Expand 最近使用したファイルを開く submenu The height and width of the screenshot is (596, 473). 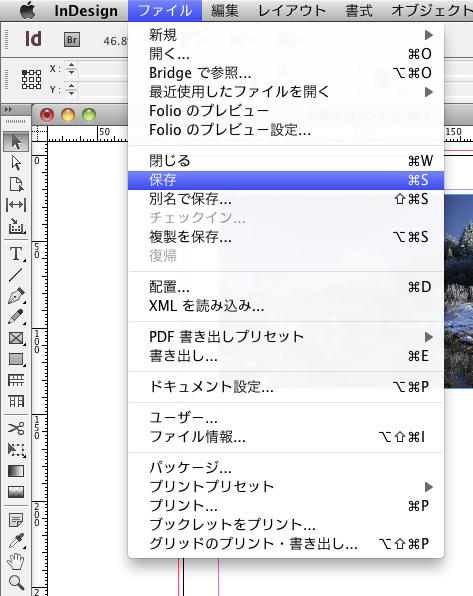pyautogui.click(x=286, y=92)
